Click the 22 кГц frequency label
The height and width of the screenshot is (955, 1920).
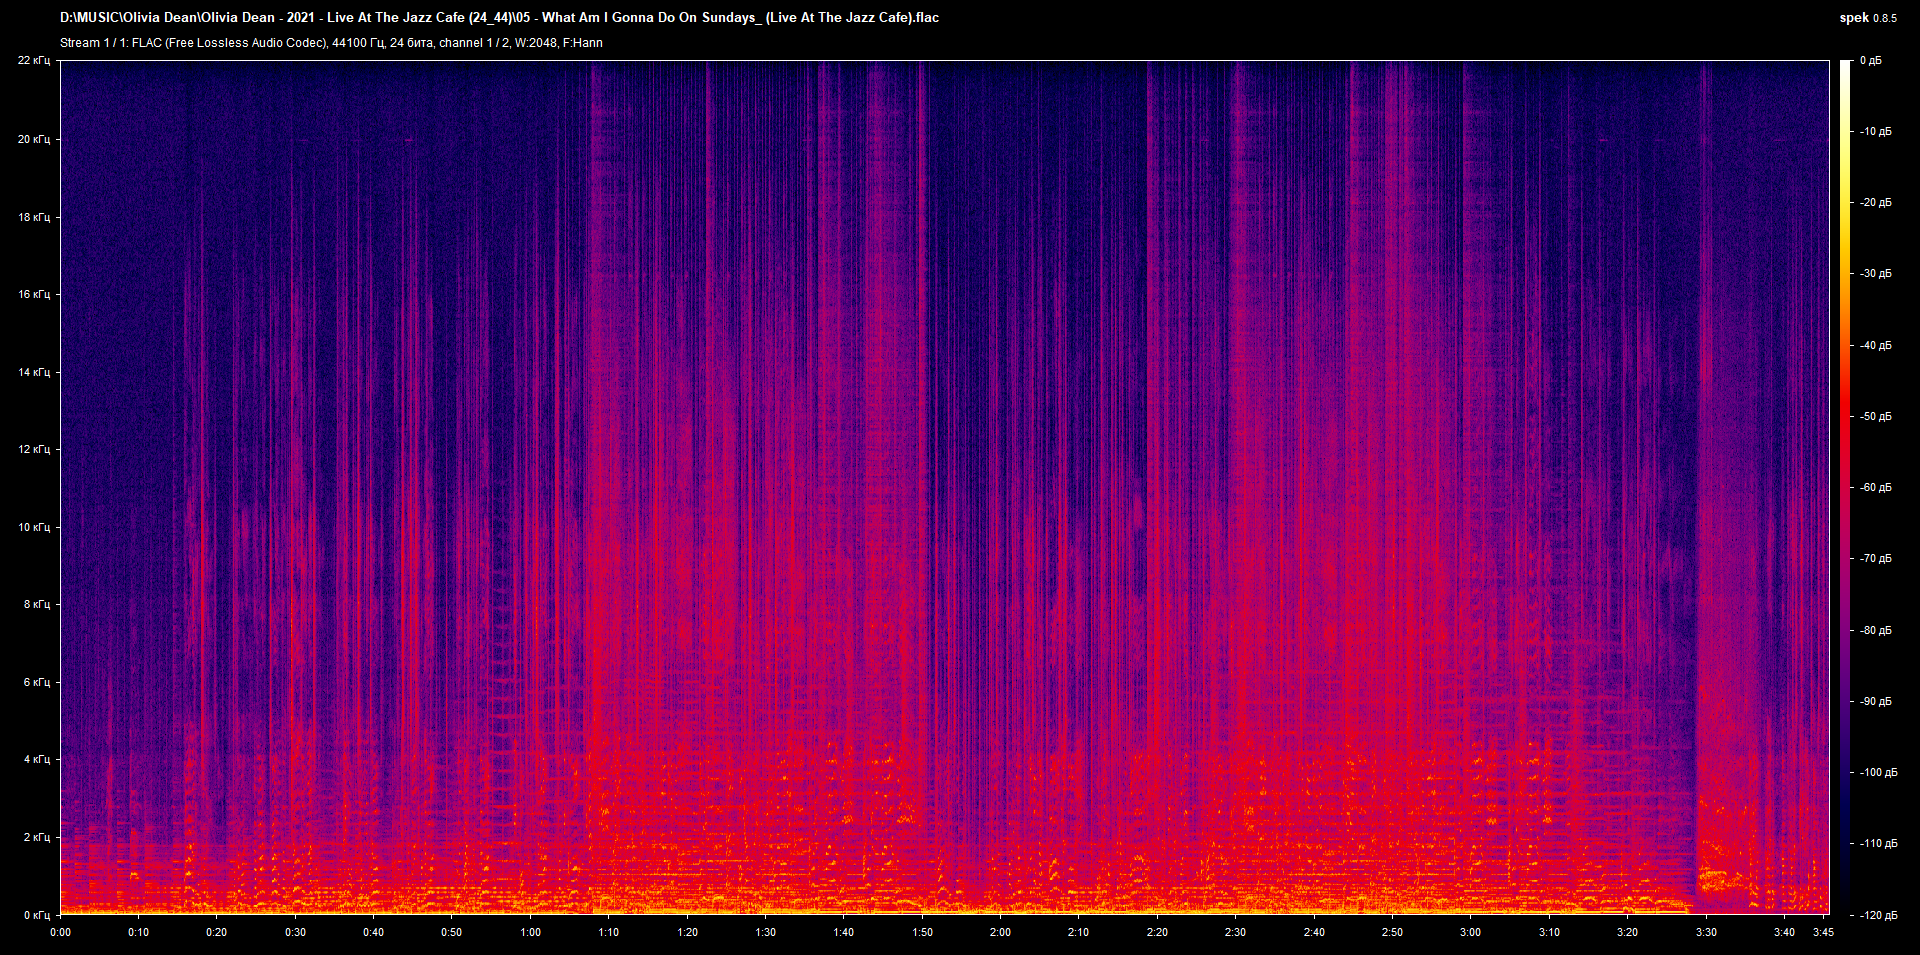33,61
